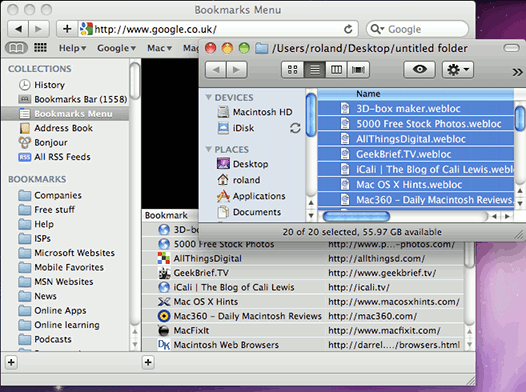
Task: Go back in Finder window
Action: [x=216, y=70]
